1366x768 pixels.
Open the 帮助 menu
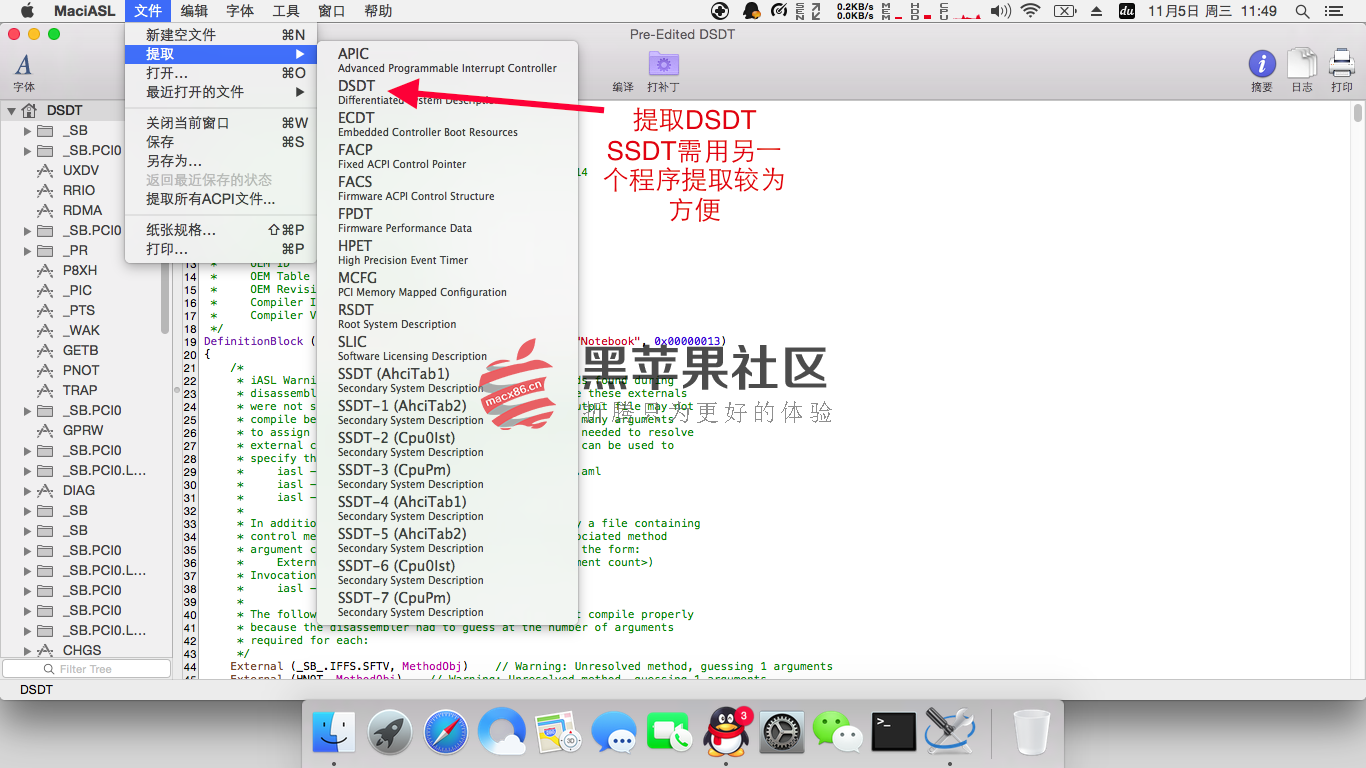(378, 11)
